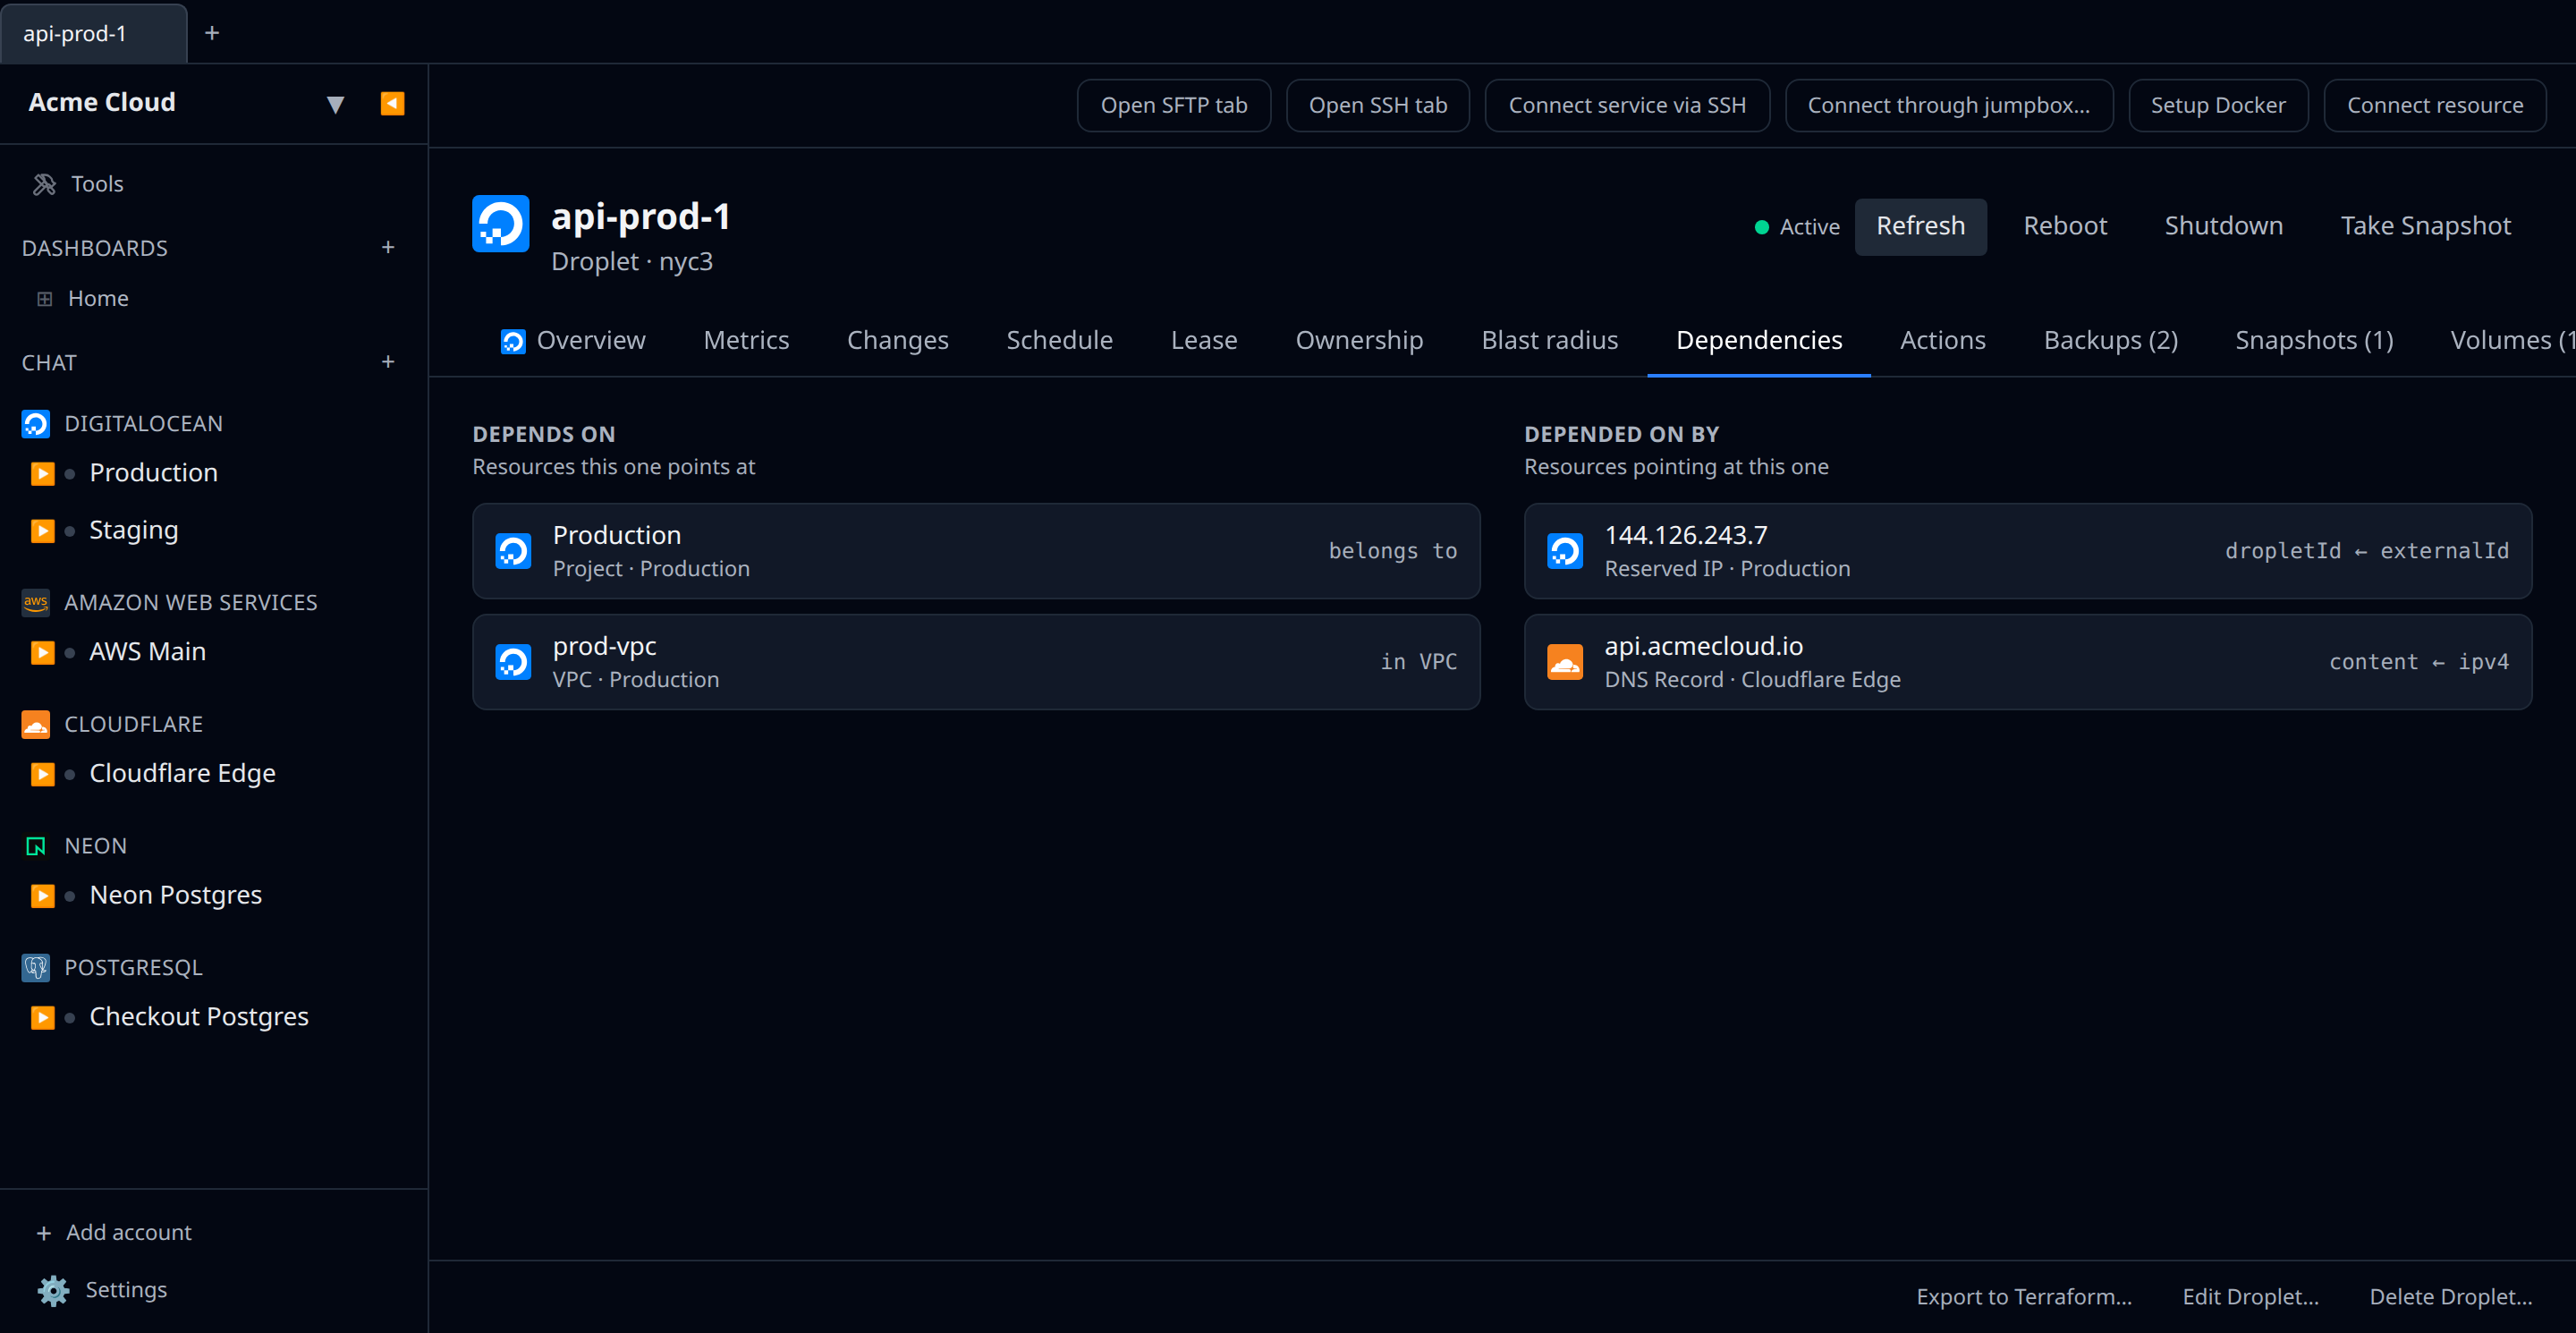Click Connect resource button
2576x1333 pixels.
pos(2434,105)
